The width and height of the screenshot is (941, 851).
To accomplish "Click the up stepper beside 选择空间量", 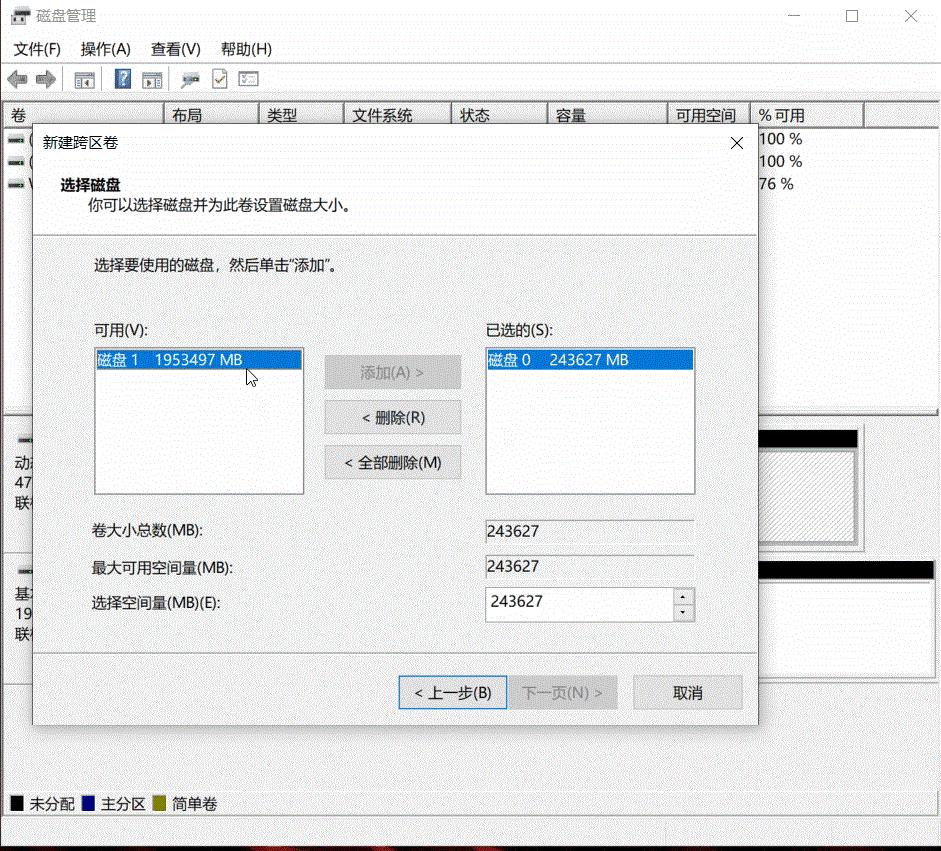I will click(x=684, y=597).
